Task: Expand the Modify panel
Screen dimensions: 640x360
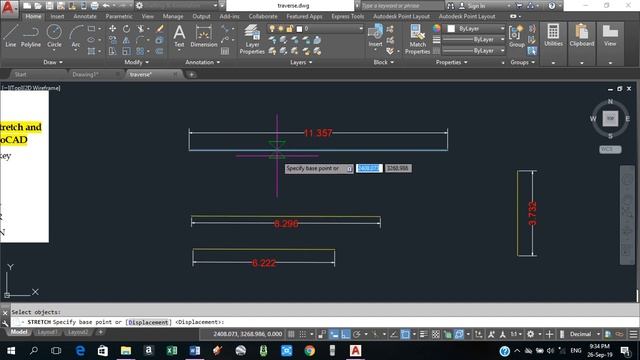Action: (x=137, y=62)
